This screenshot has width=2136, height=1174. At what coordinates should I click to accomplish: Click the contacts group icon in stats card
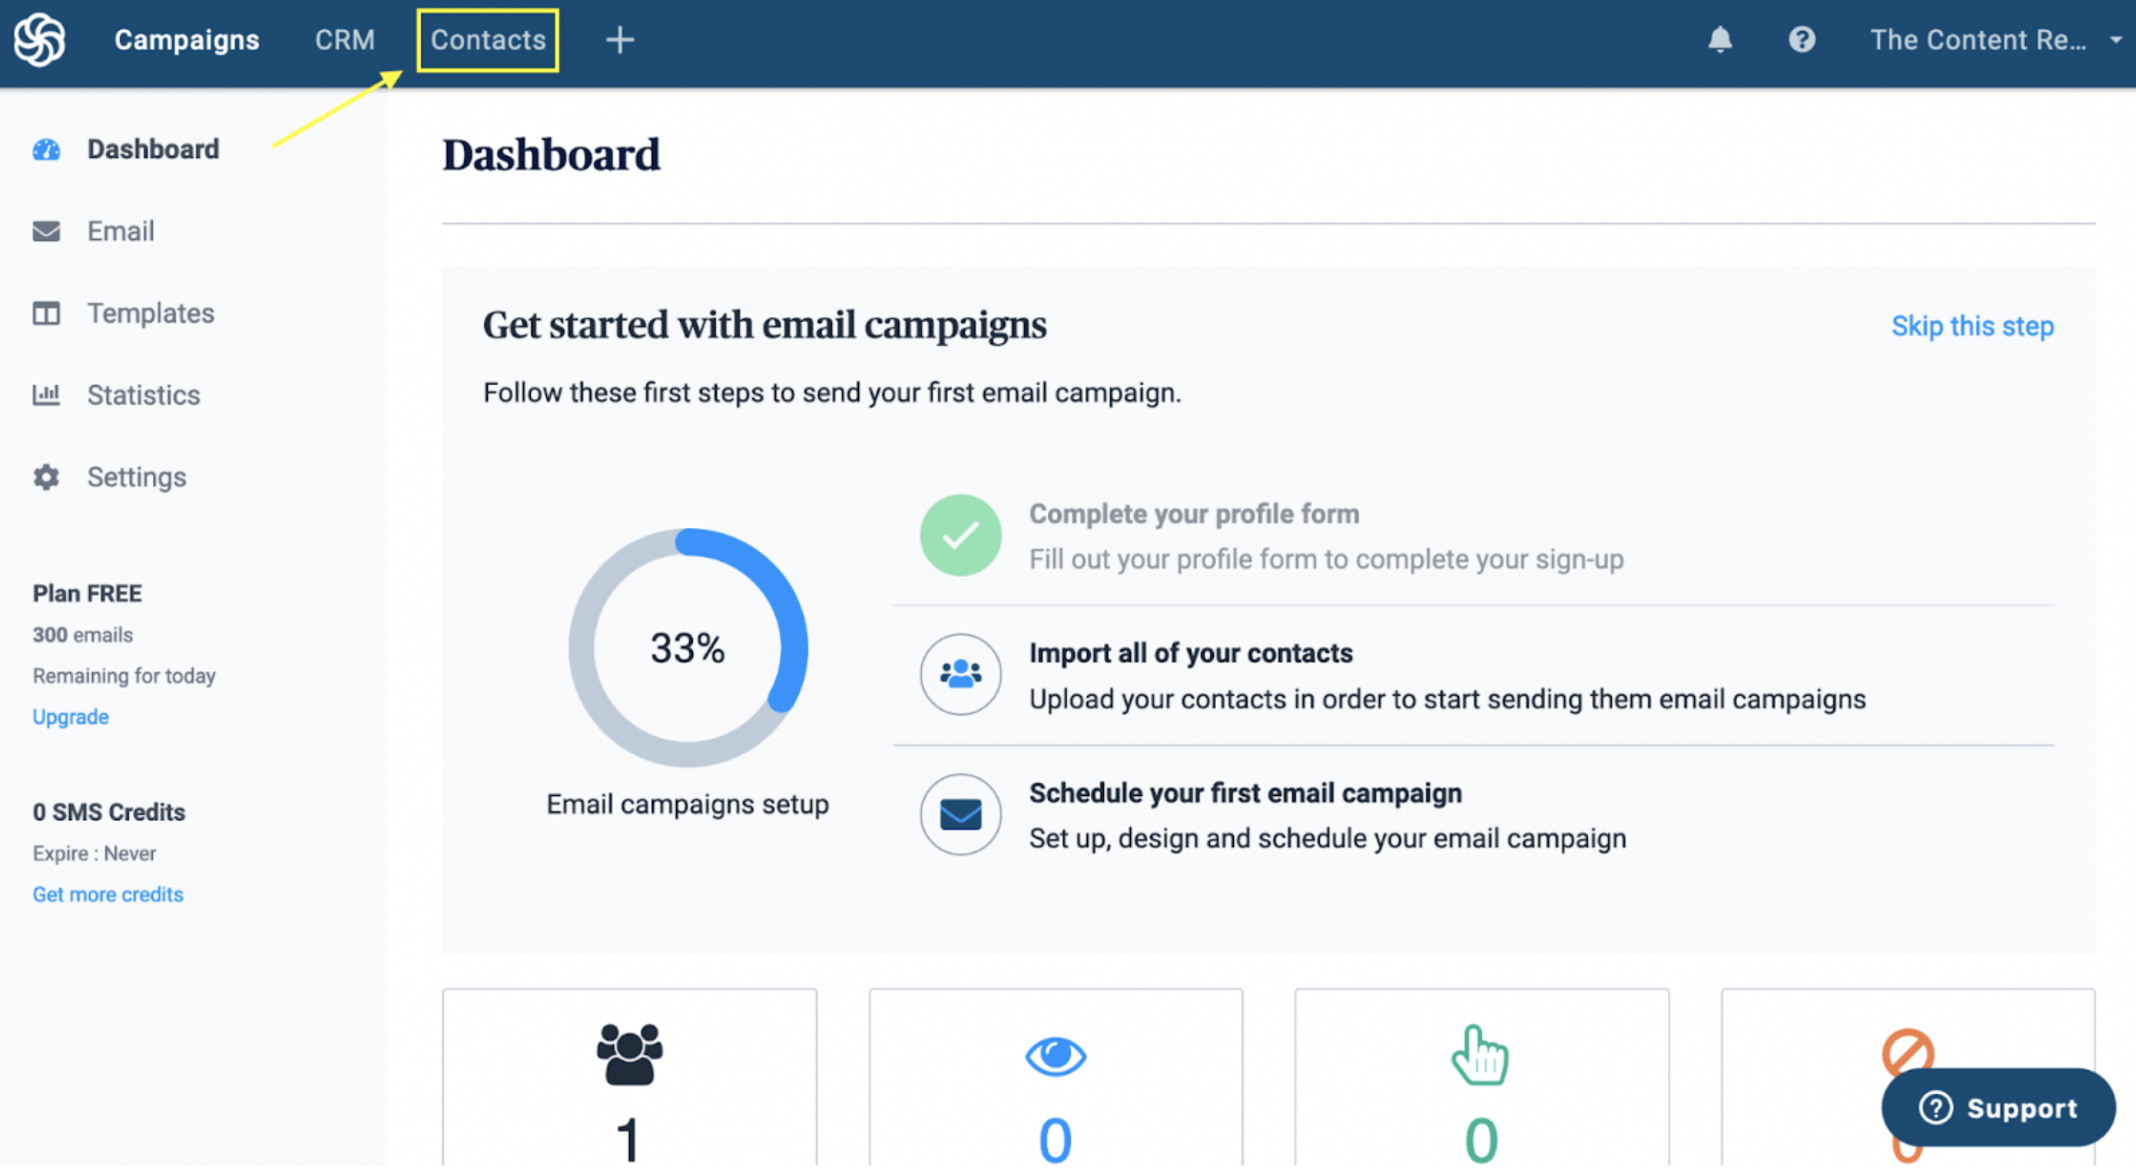pos(629,1054)
